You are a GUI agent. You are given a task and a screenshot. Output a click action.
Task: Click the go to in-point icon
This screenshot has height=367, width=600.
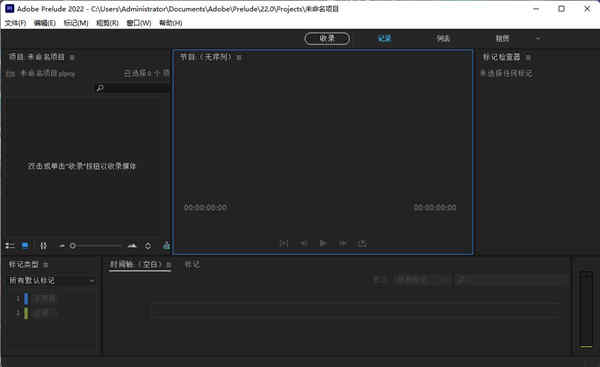point(284,243)
